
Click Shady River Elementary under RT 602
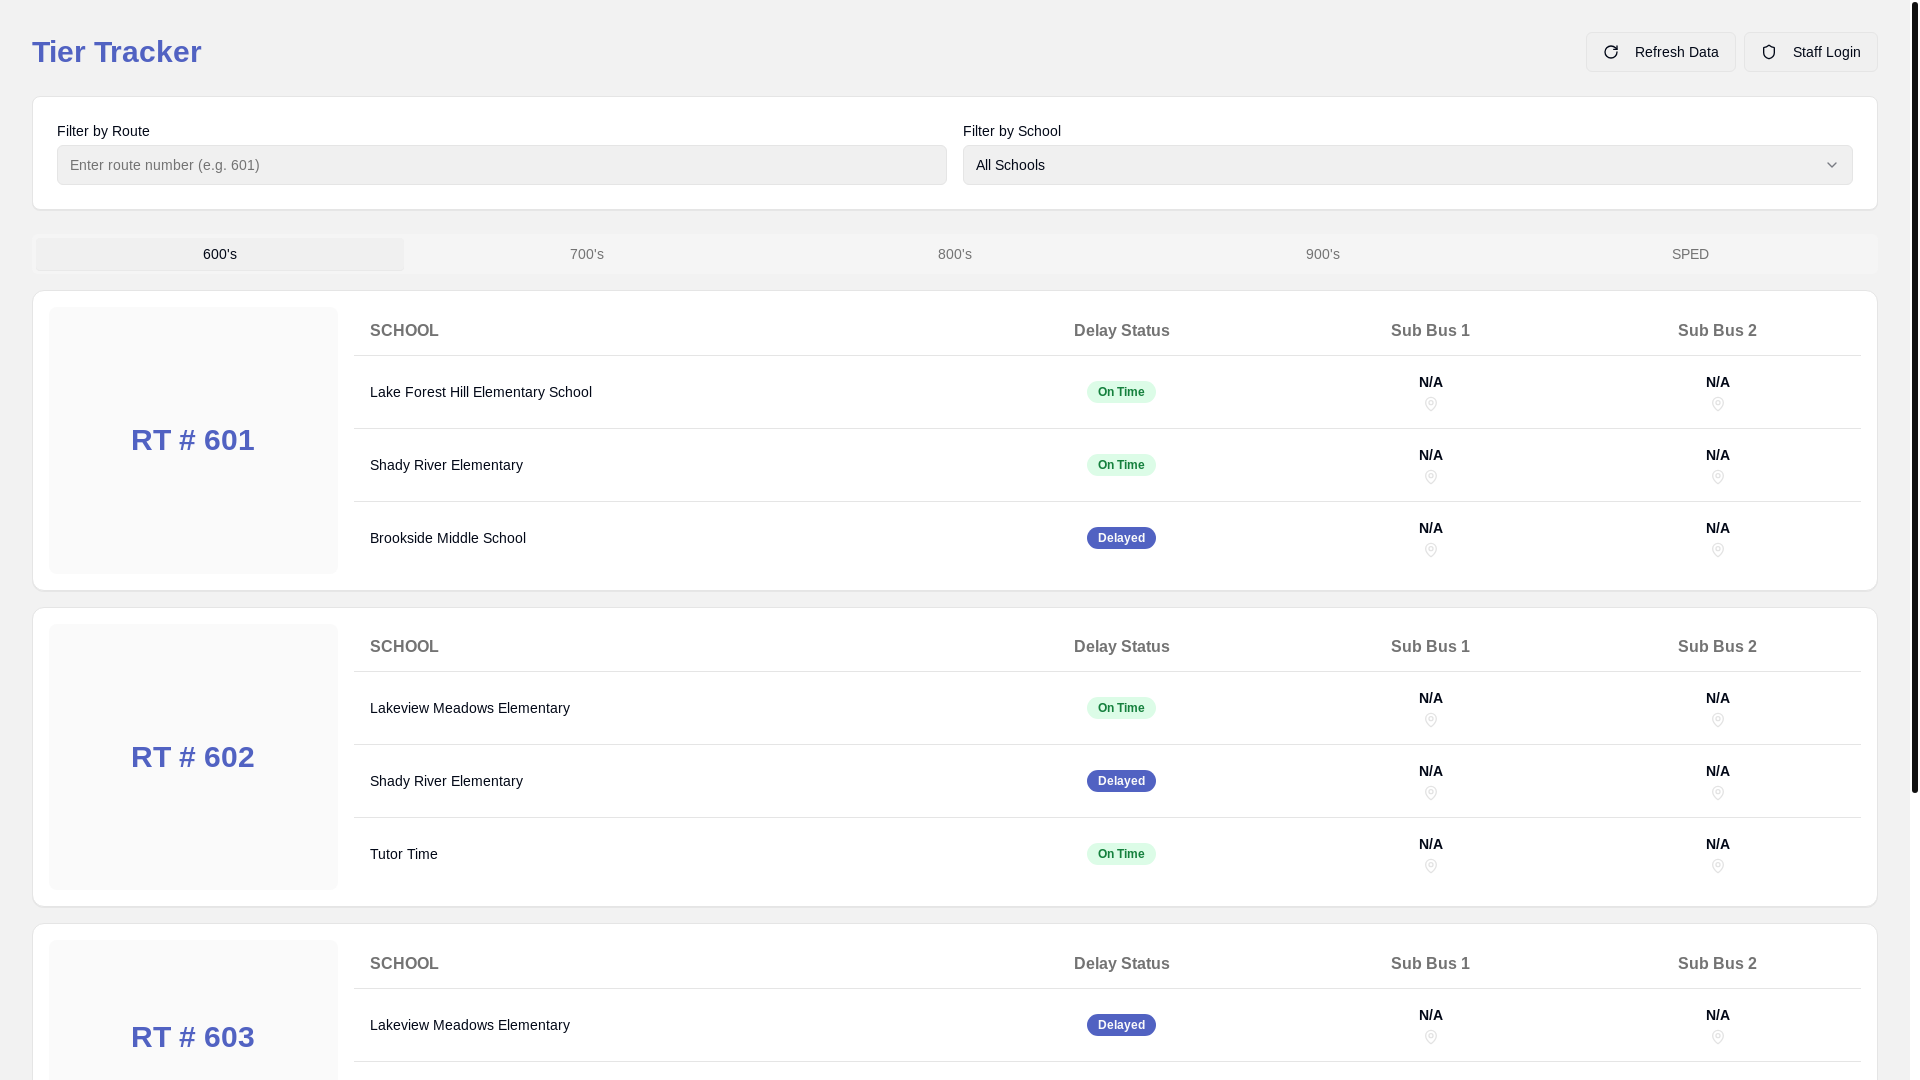(446, 781)
